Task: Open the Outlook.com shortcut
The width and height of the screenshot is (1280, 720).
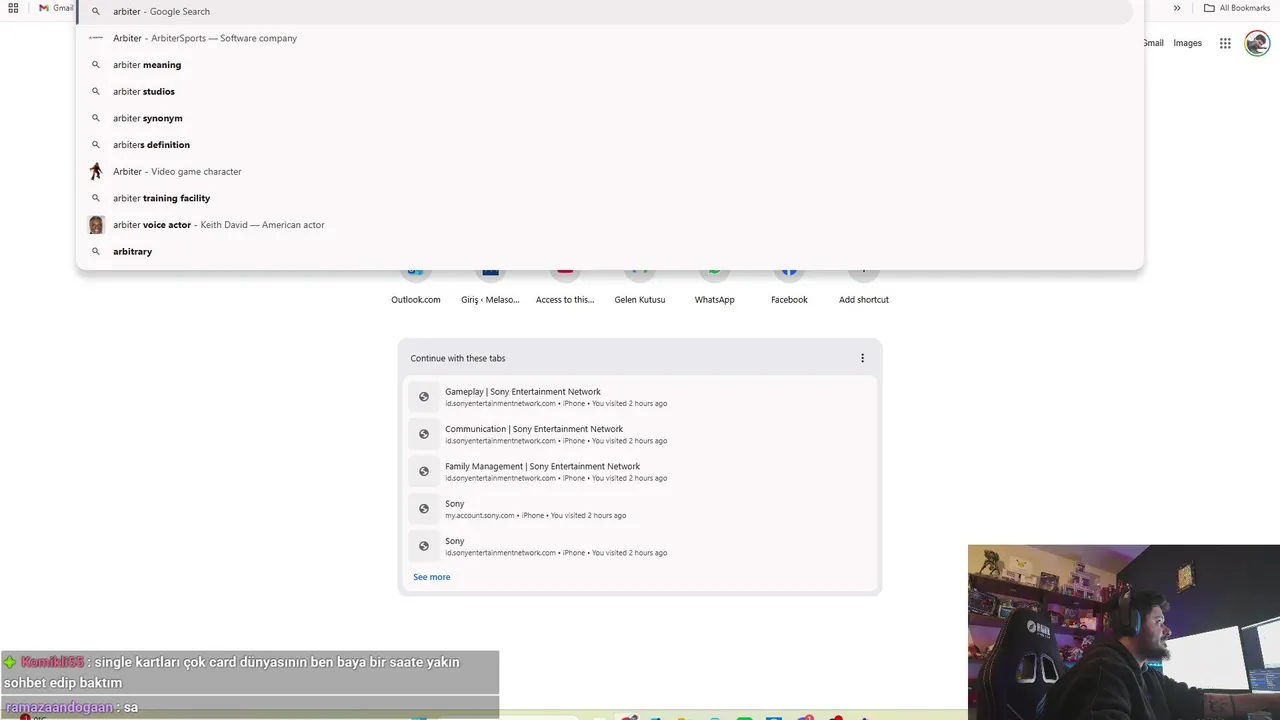Action: [x=416, y=286]
